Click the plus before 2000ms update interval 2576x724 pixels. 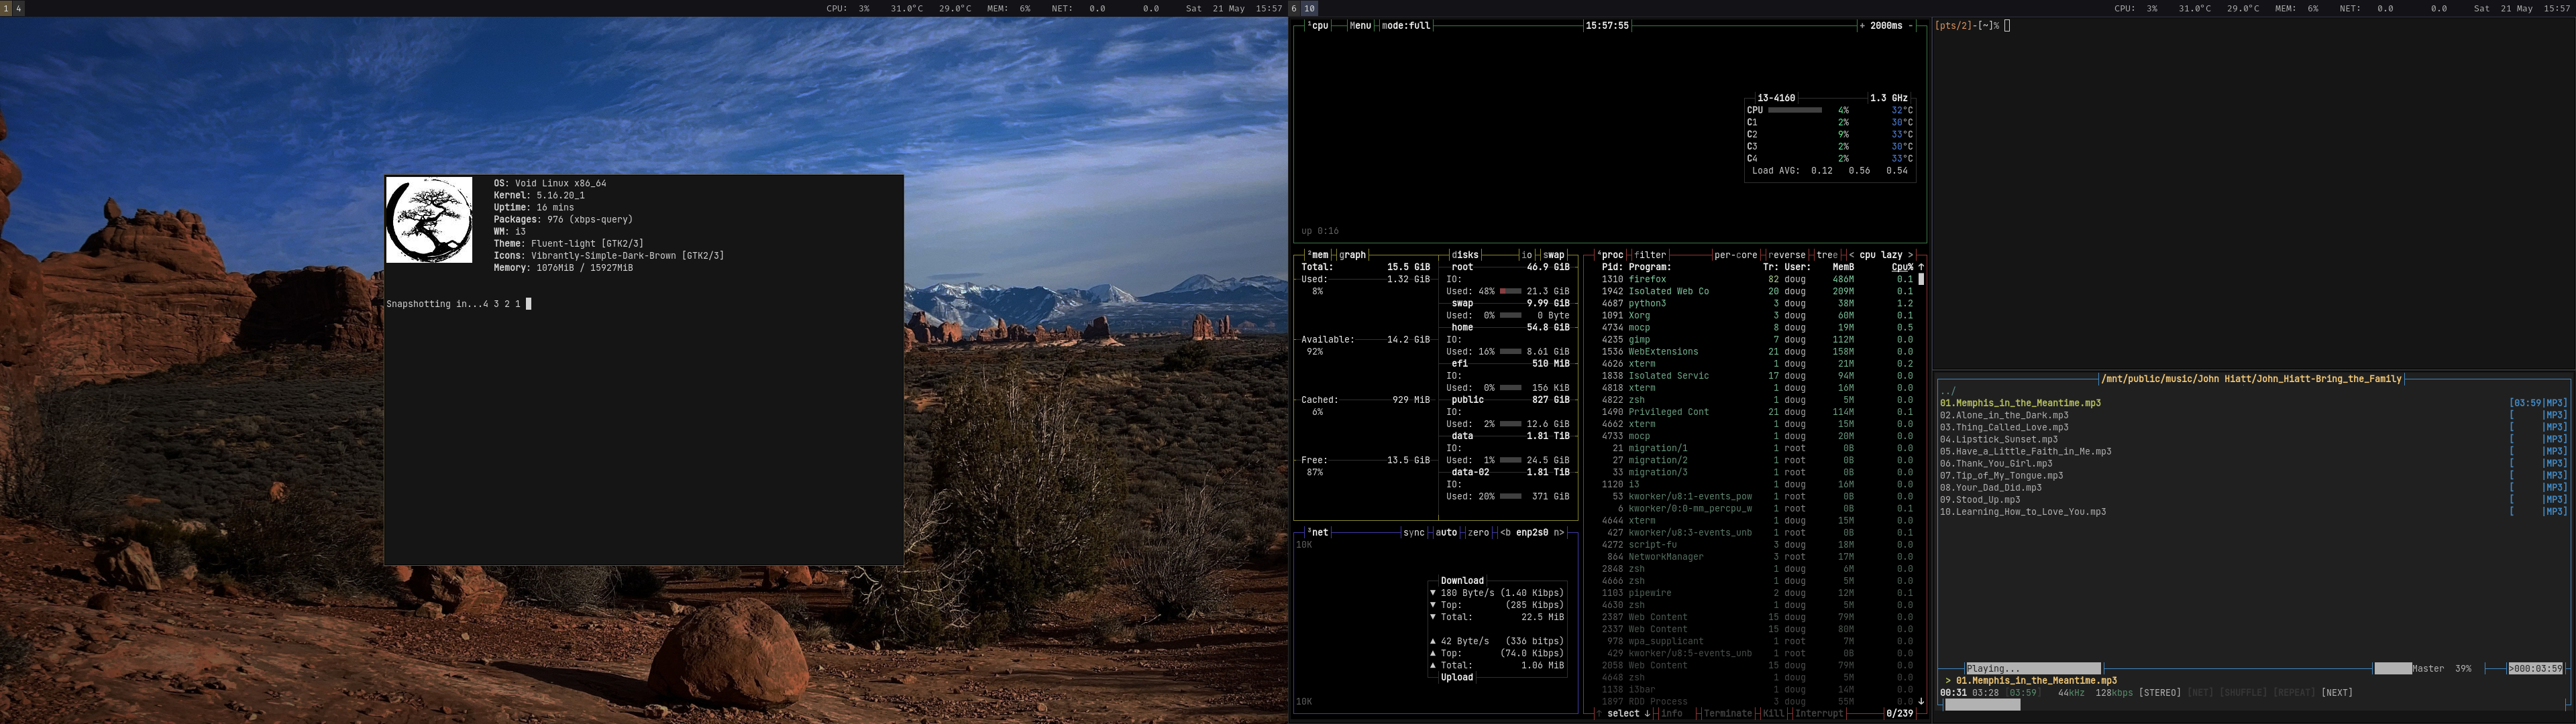coord(1862,26)
